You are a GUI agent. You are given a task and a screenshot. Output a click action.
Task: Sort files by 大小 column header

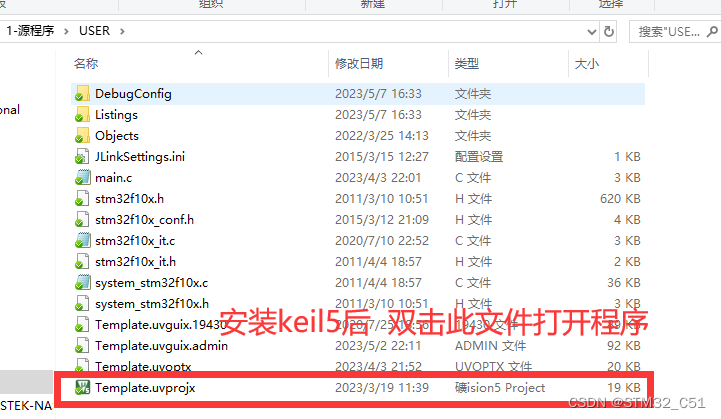[x=587, y=63]
